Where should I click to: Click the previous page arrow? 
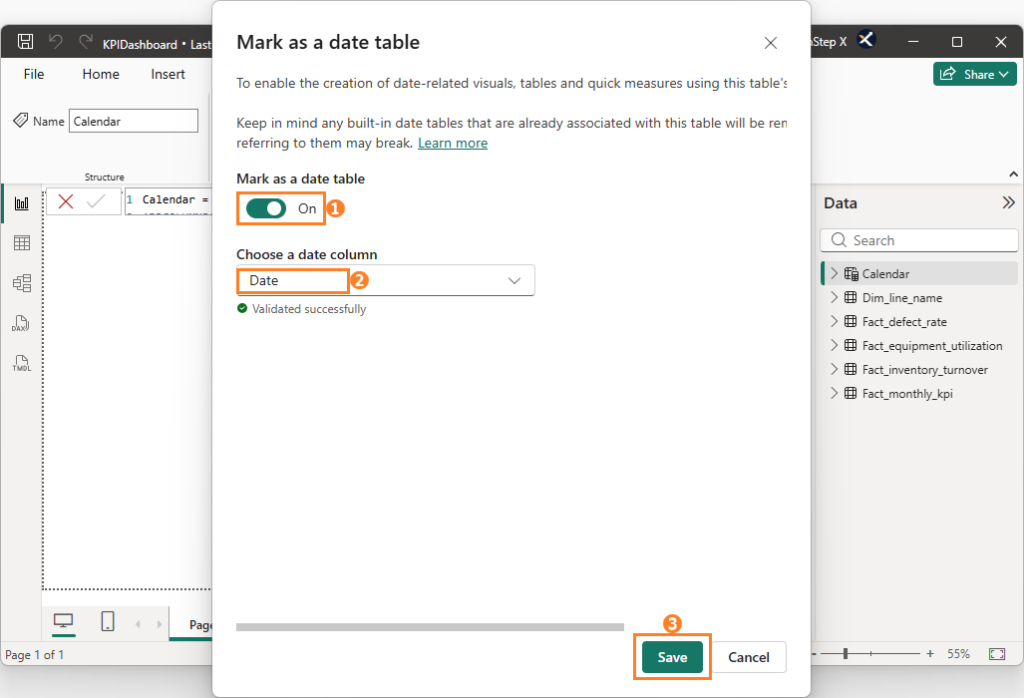[x=138, y=624]
